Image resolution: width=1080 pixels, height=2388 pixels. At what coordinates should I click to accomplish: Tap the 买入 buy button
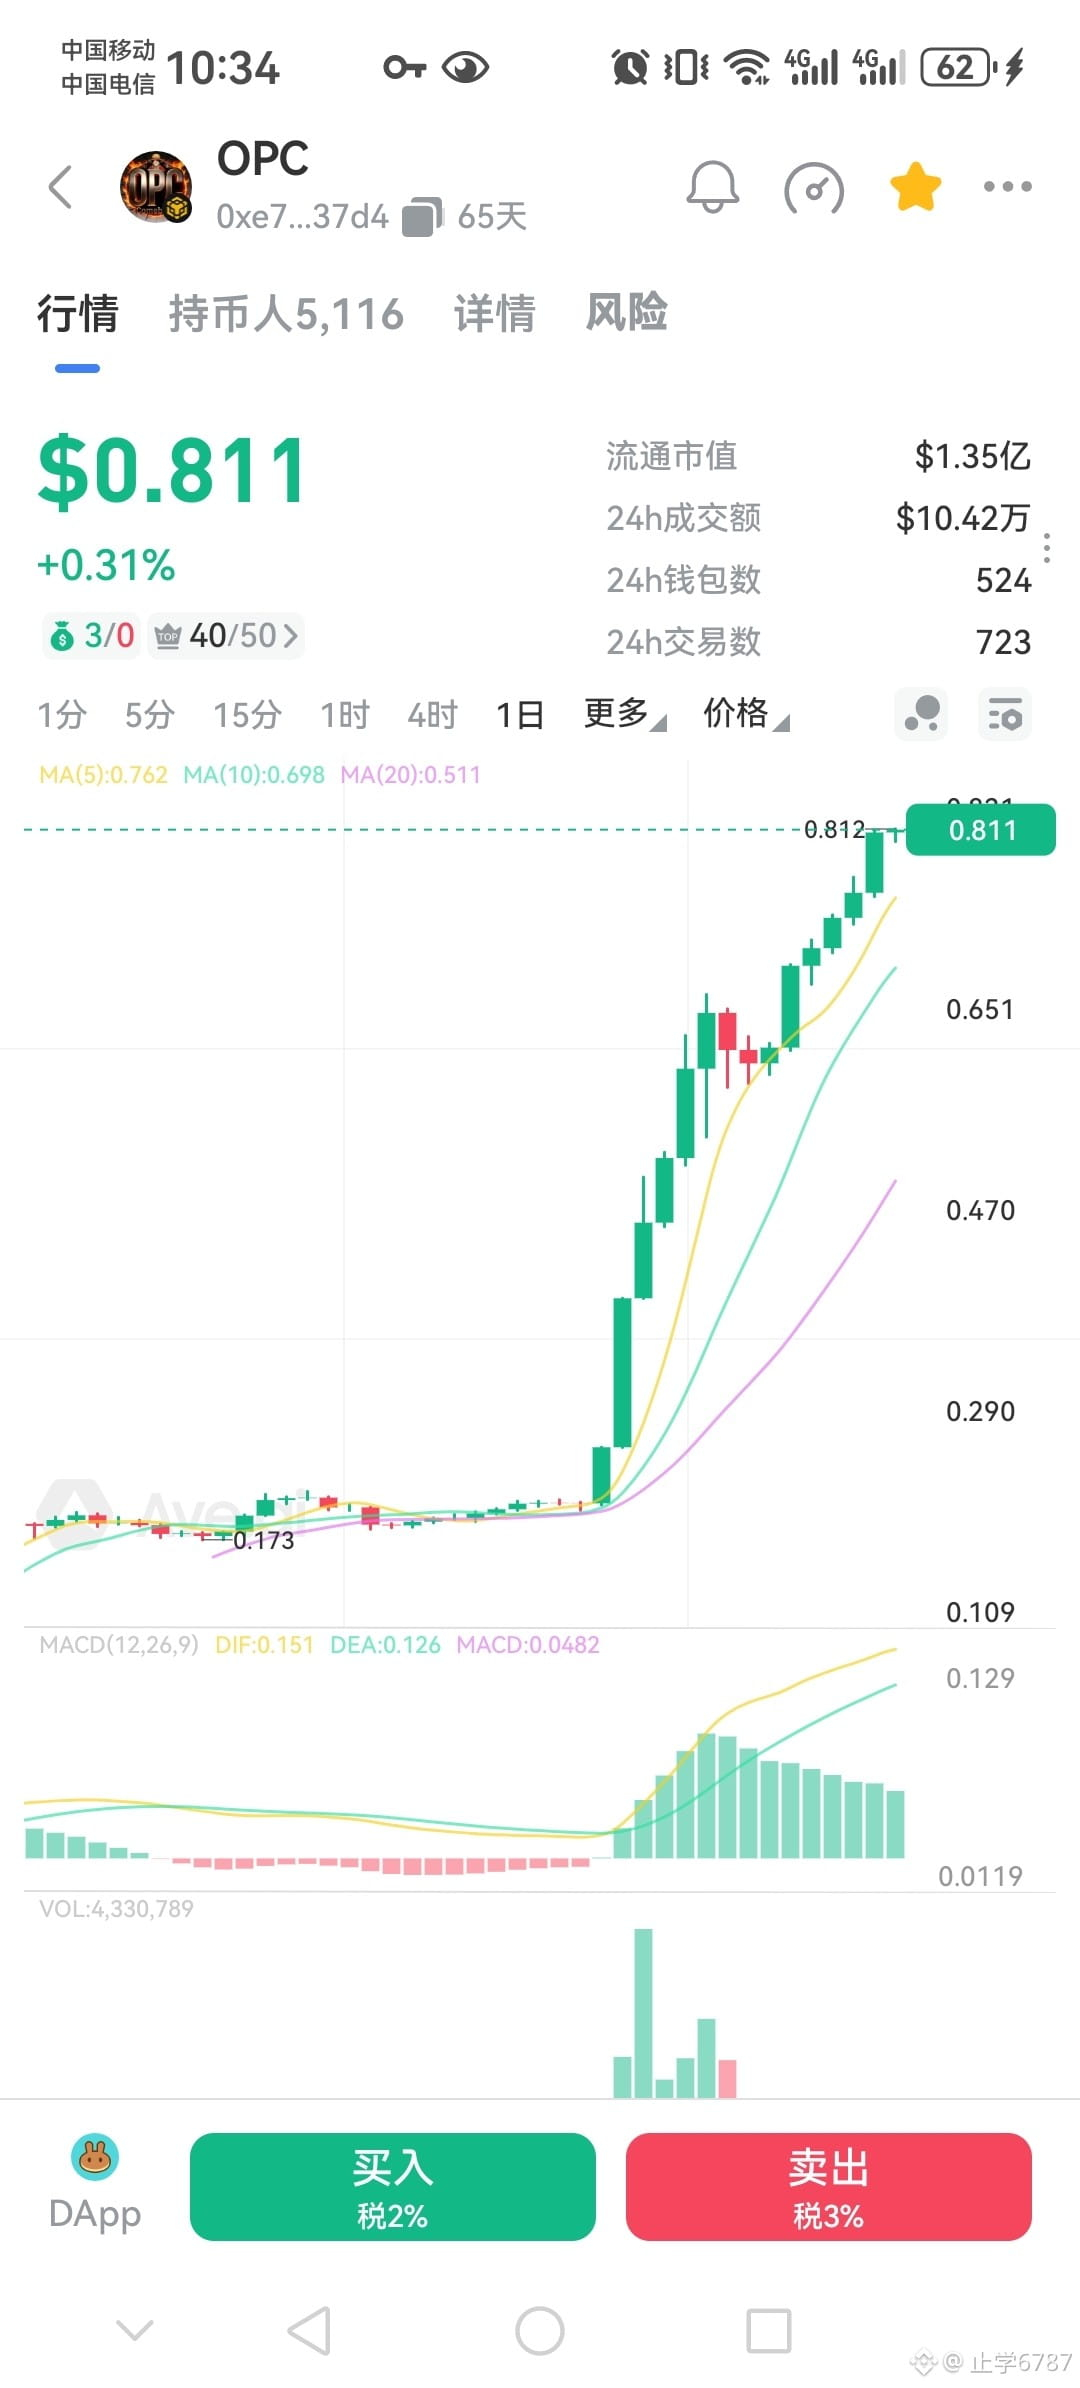click(x=392, y=2187)
